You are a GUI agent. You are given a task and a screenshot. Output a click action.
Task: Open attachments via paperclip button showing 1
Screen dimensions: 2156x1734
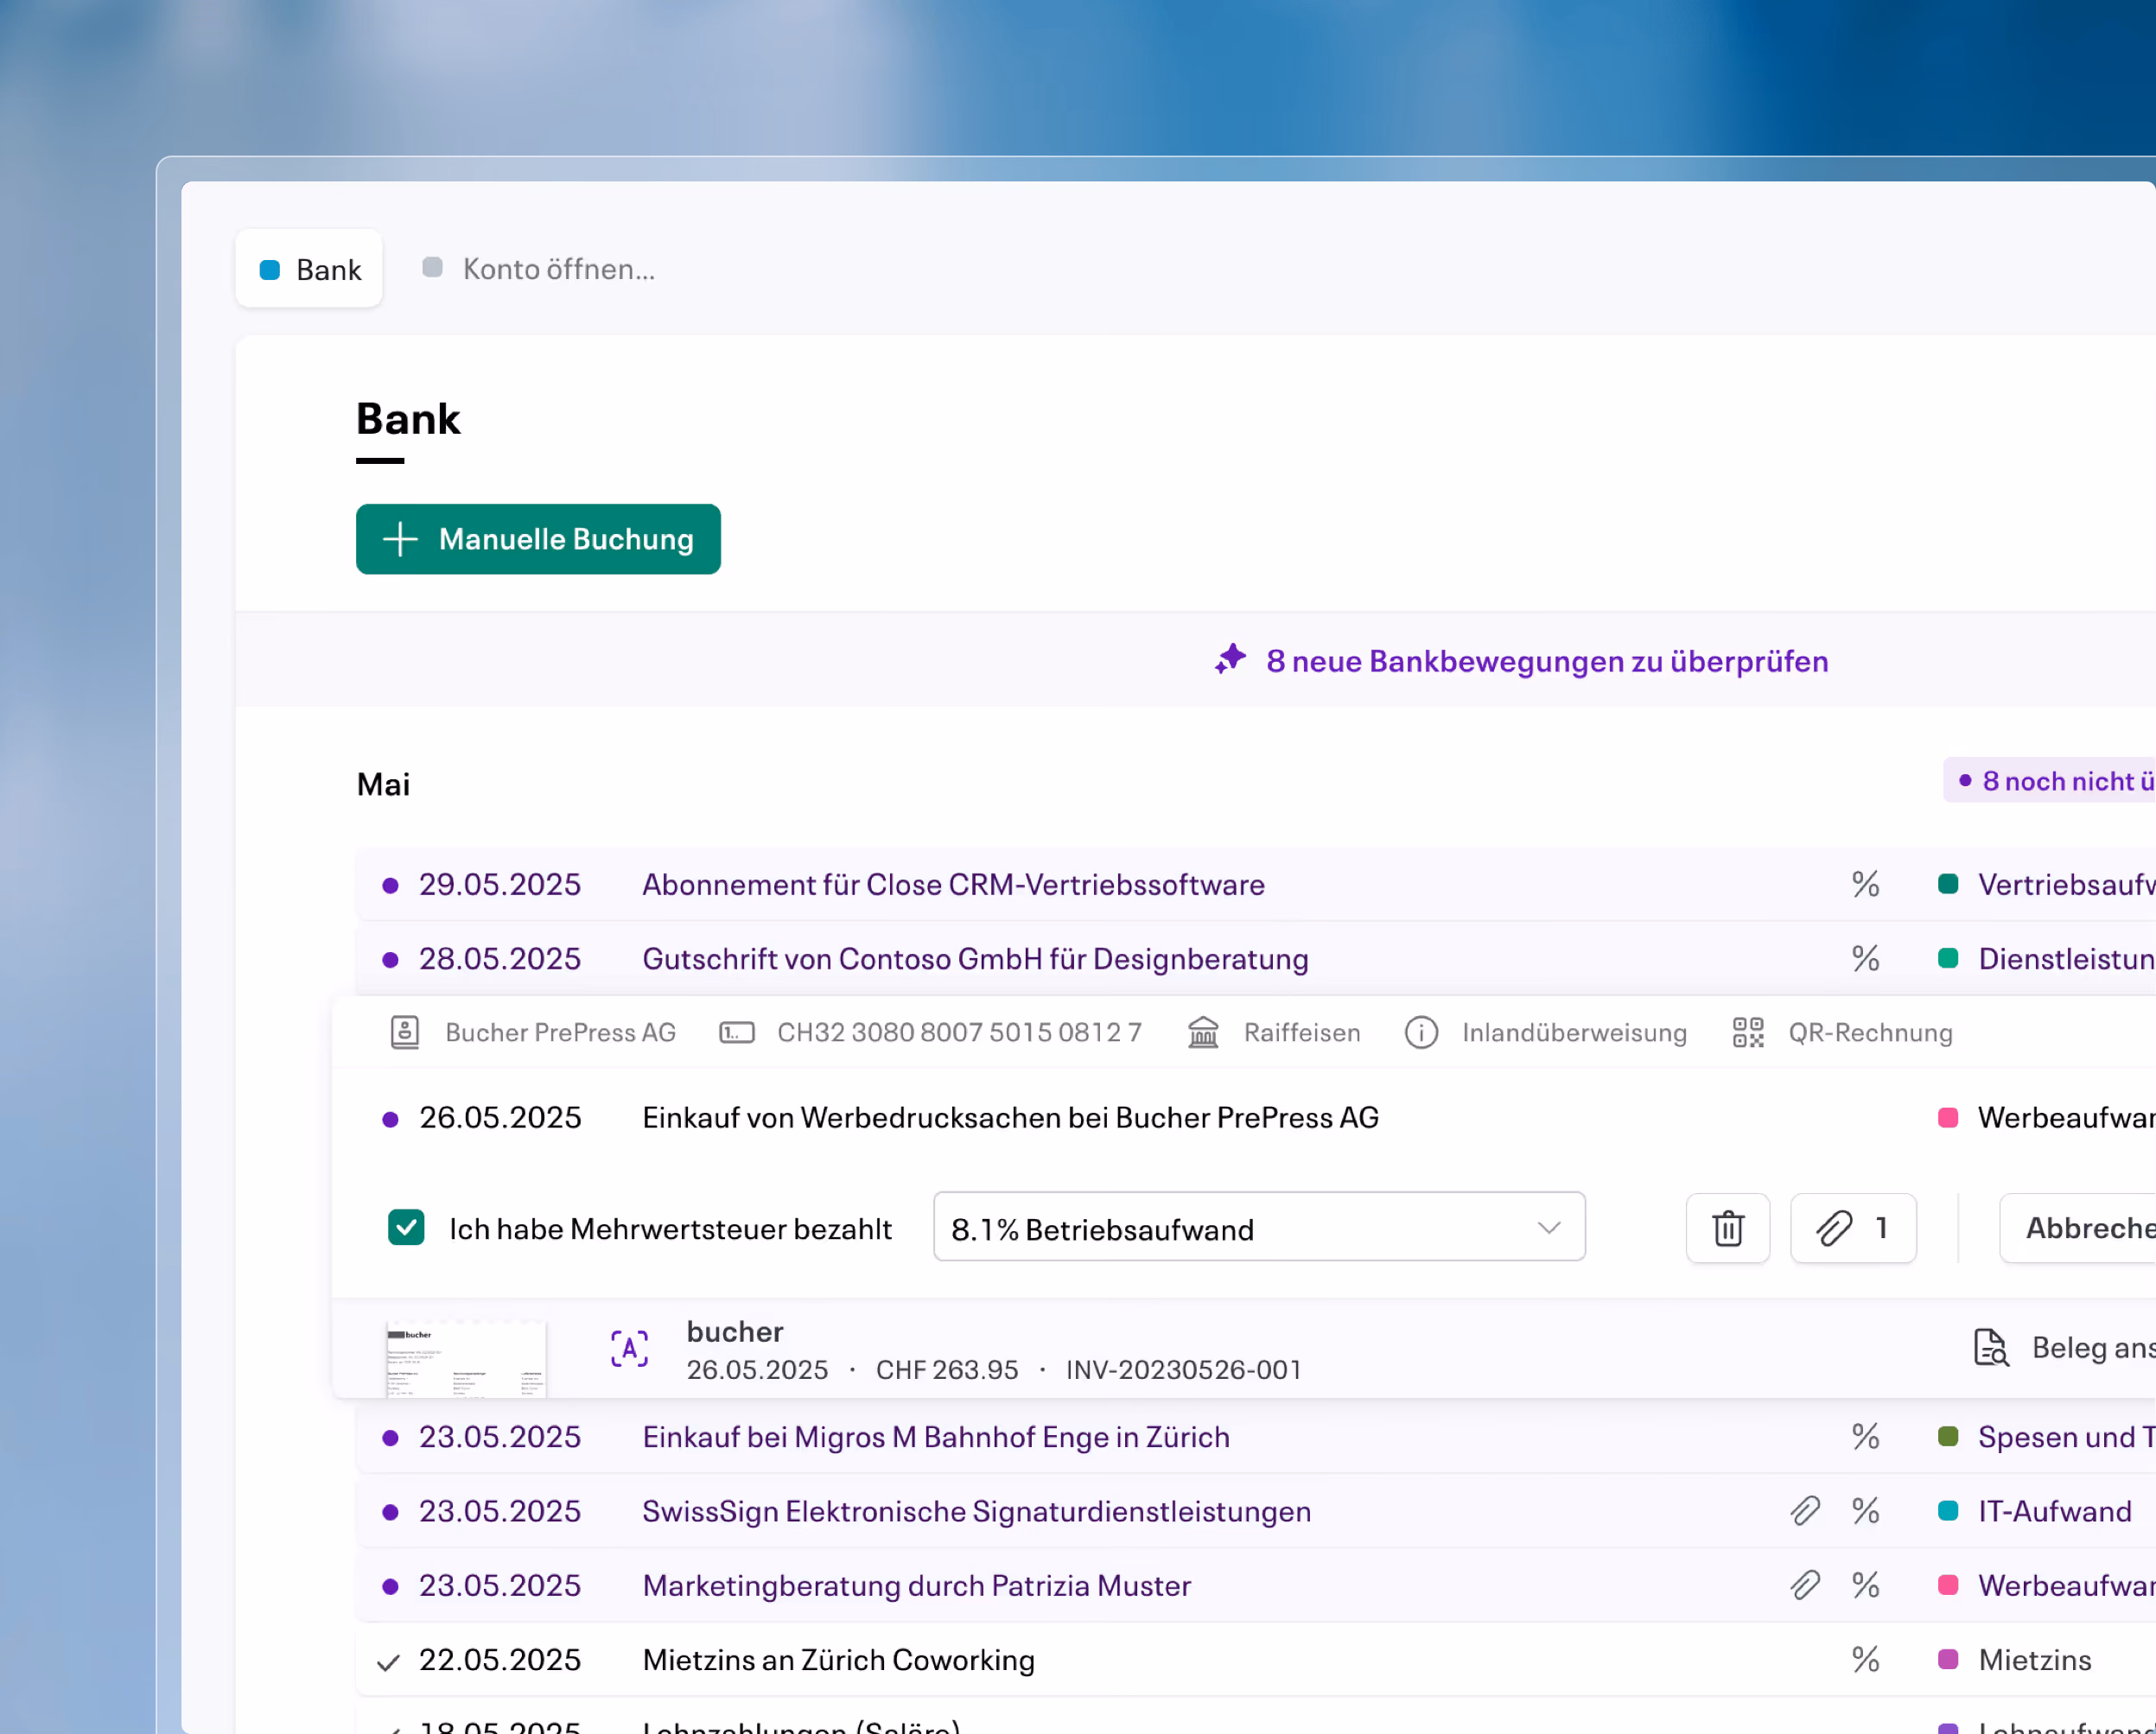click(1852, 1228)
